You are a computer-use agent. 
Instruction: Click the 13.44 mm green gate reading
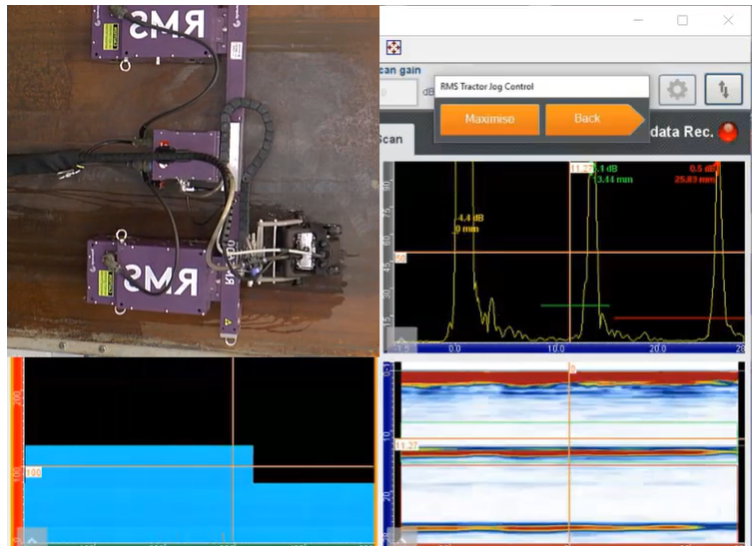613,180
